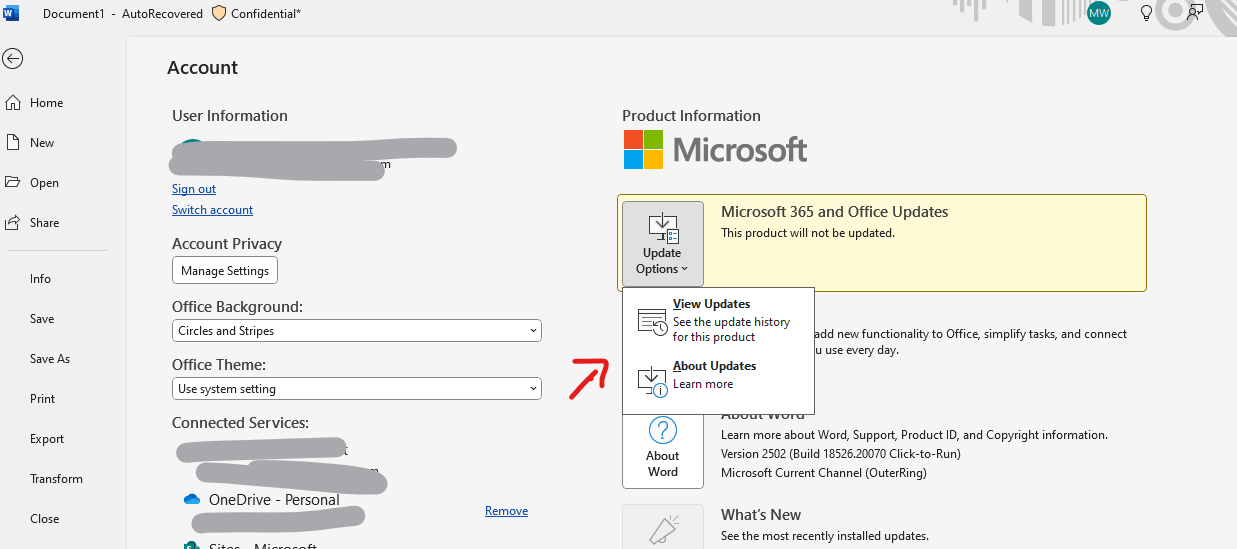This screenshot has width=1237, height=549.
Task: Click the Sign out link
Action: [194, 189]
